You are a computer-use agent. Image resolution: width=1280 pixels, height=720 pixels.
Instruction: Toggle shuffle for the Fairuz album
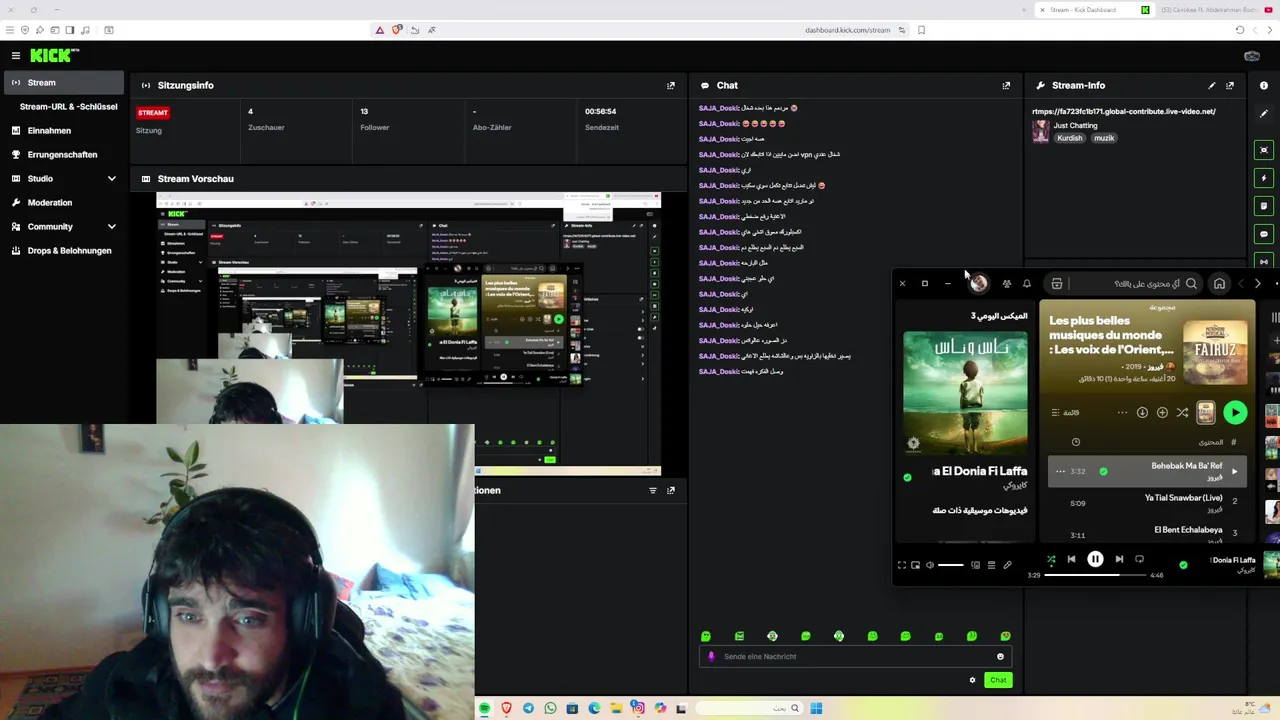pyautogui.click(x=1182, y=412)
